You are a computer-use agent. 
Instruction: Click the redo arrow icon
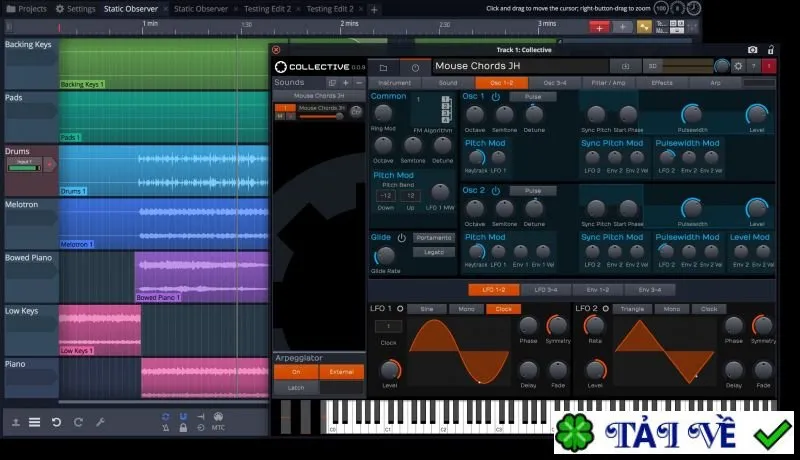pyautogui.click(x=78, y=422)
